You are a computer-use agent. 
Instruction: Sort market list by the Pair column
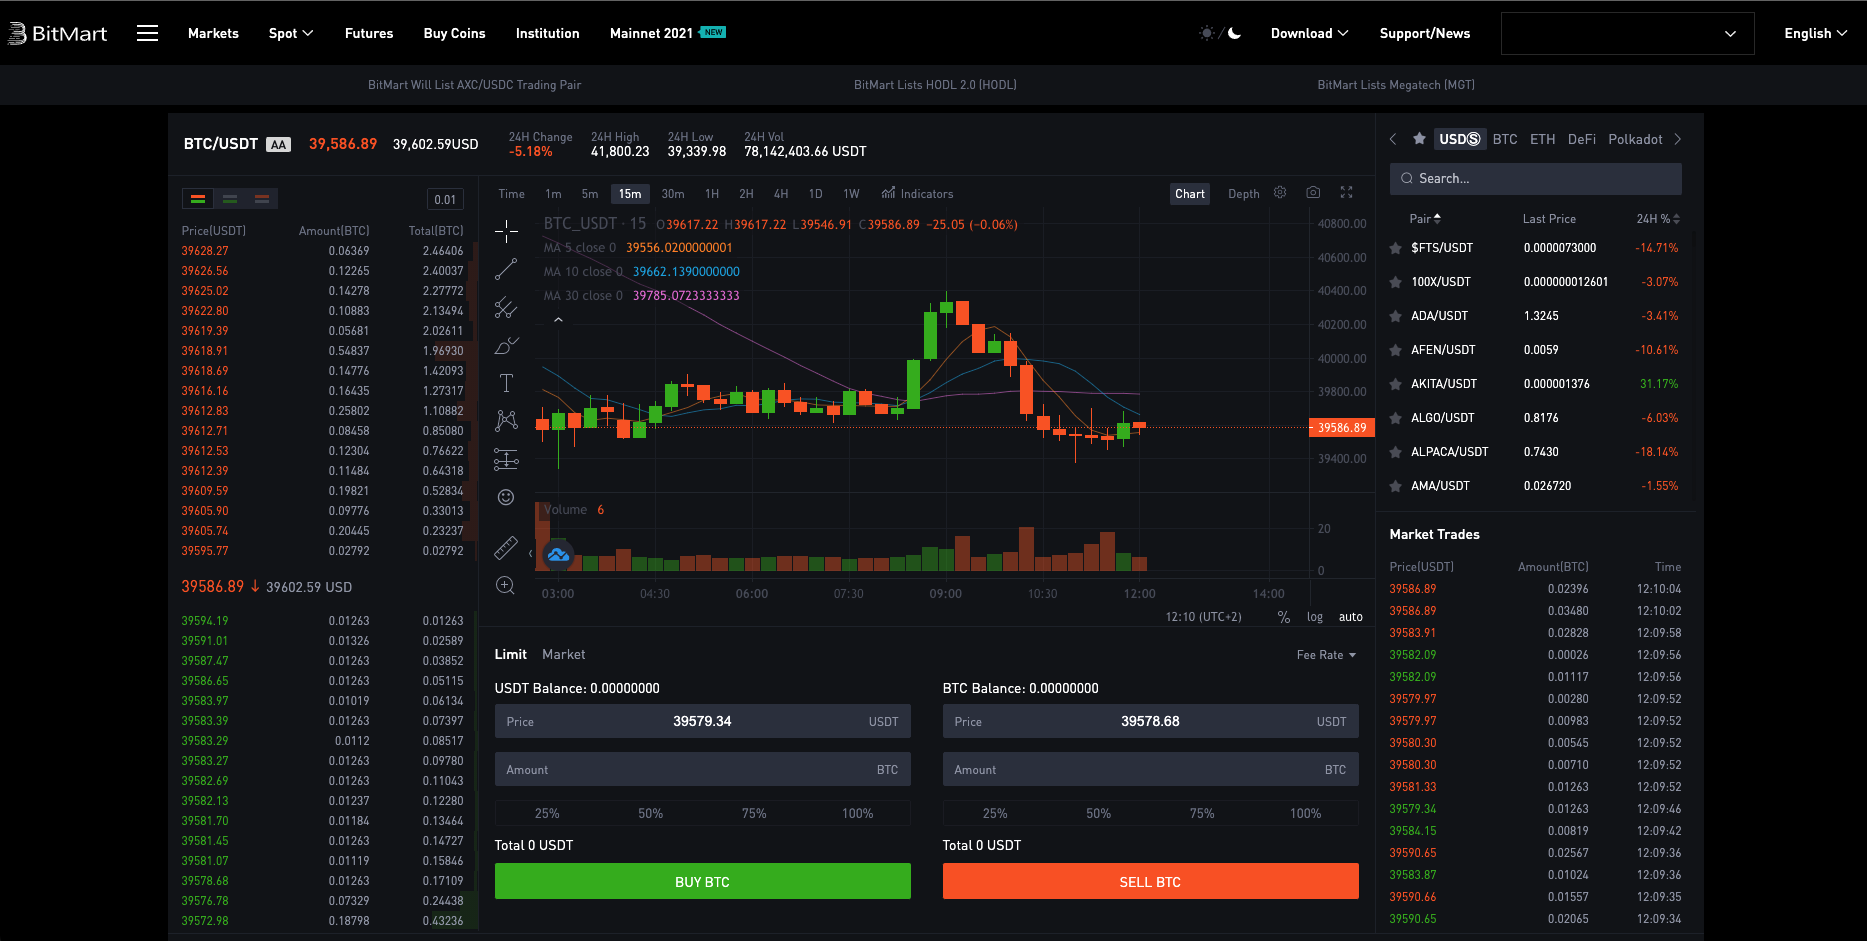(1425, 219)
